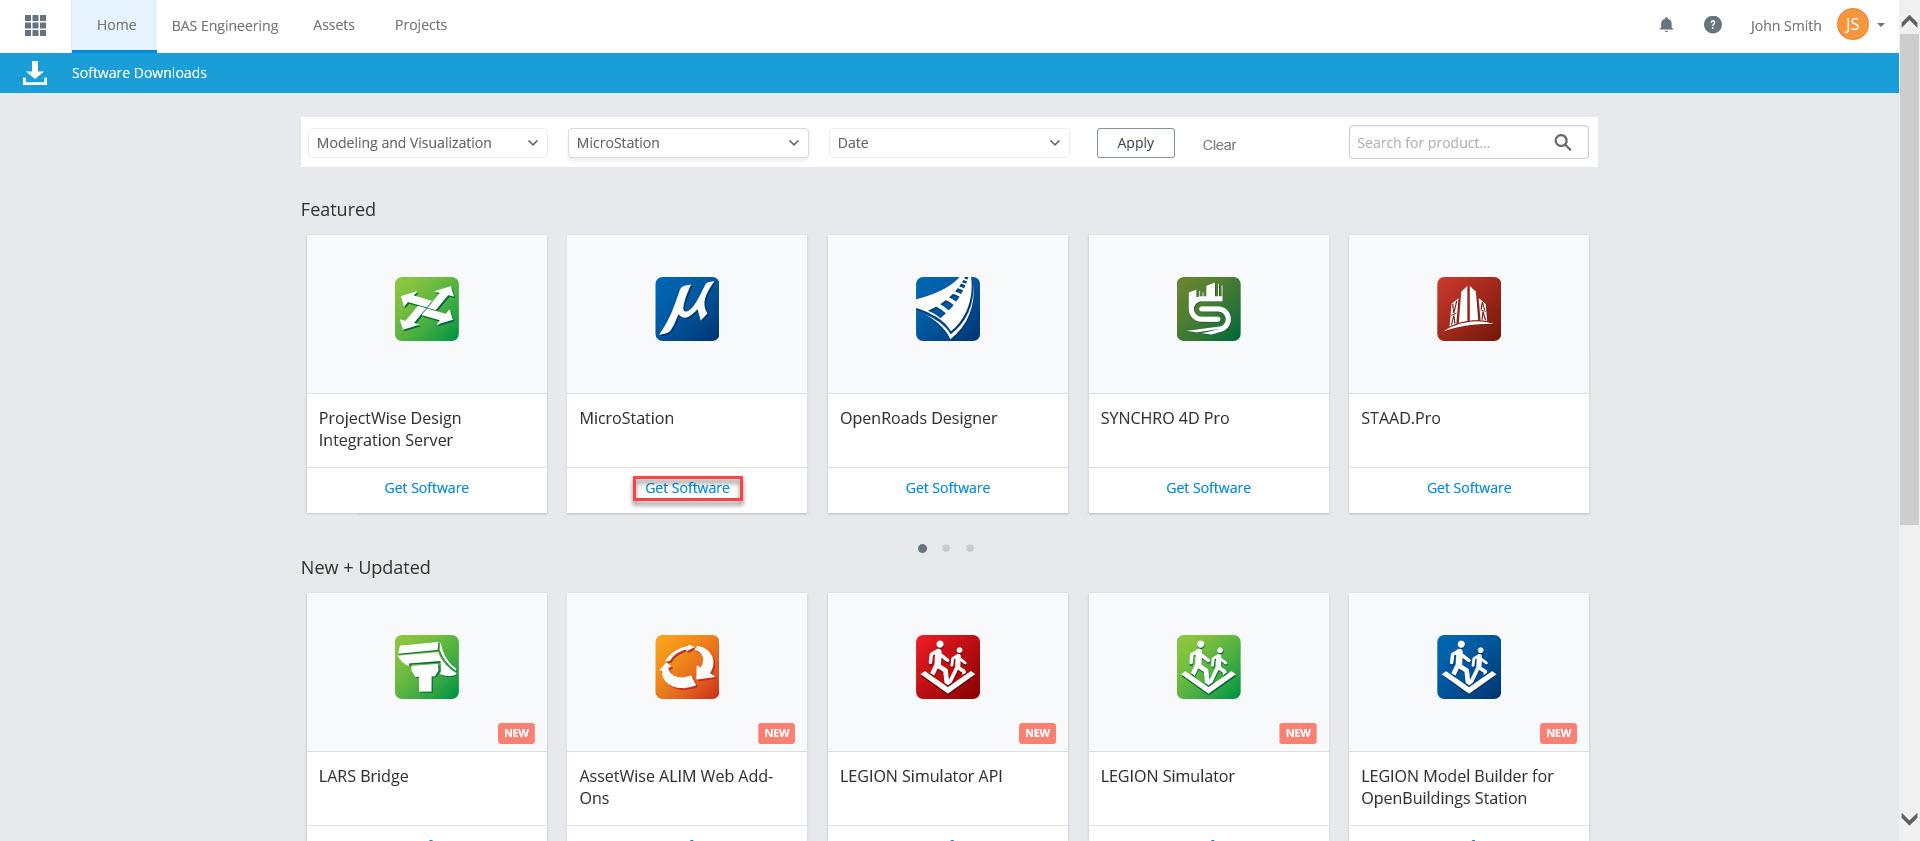Click the ProjectWise Design Integration Server icon
The image size is (1920, 841).
[x=427, y=309]
